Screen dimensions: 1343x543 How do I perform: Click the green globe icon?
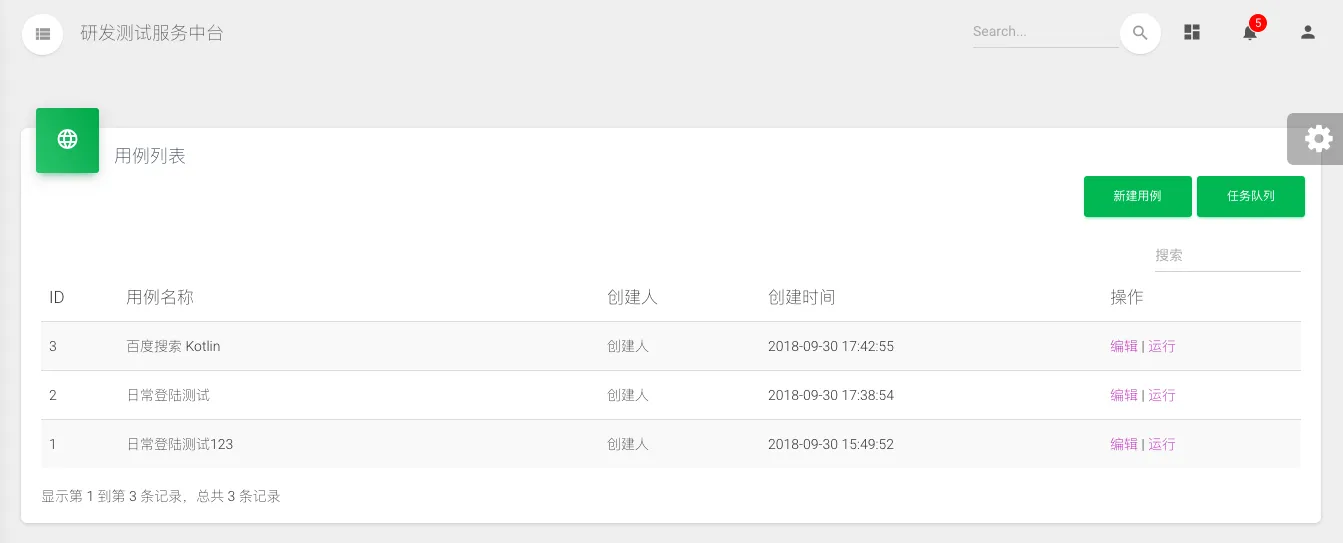point(67,140)
